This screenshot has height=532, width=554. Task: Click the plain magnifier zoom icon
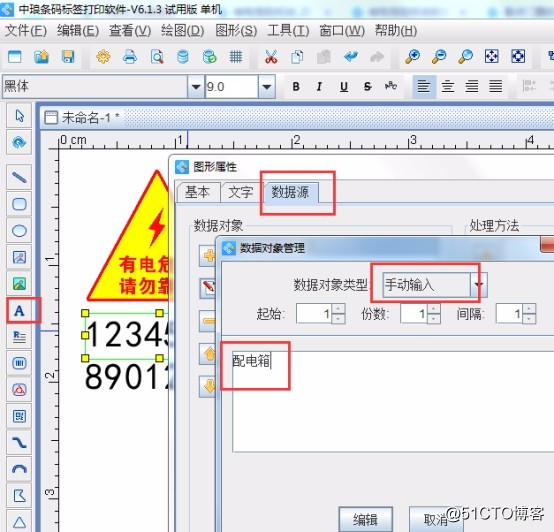[465, 57]
